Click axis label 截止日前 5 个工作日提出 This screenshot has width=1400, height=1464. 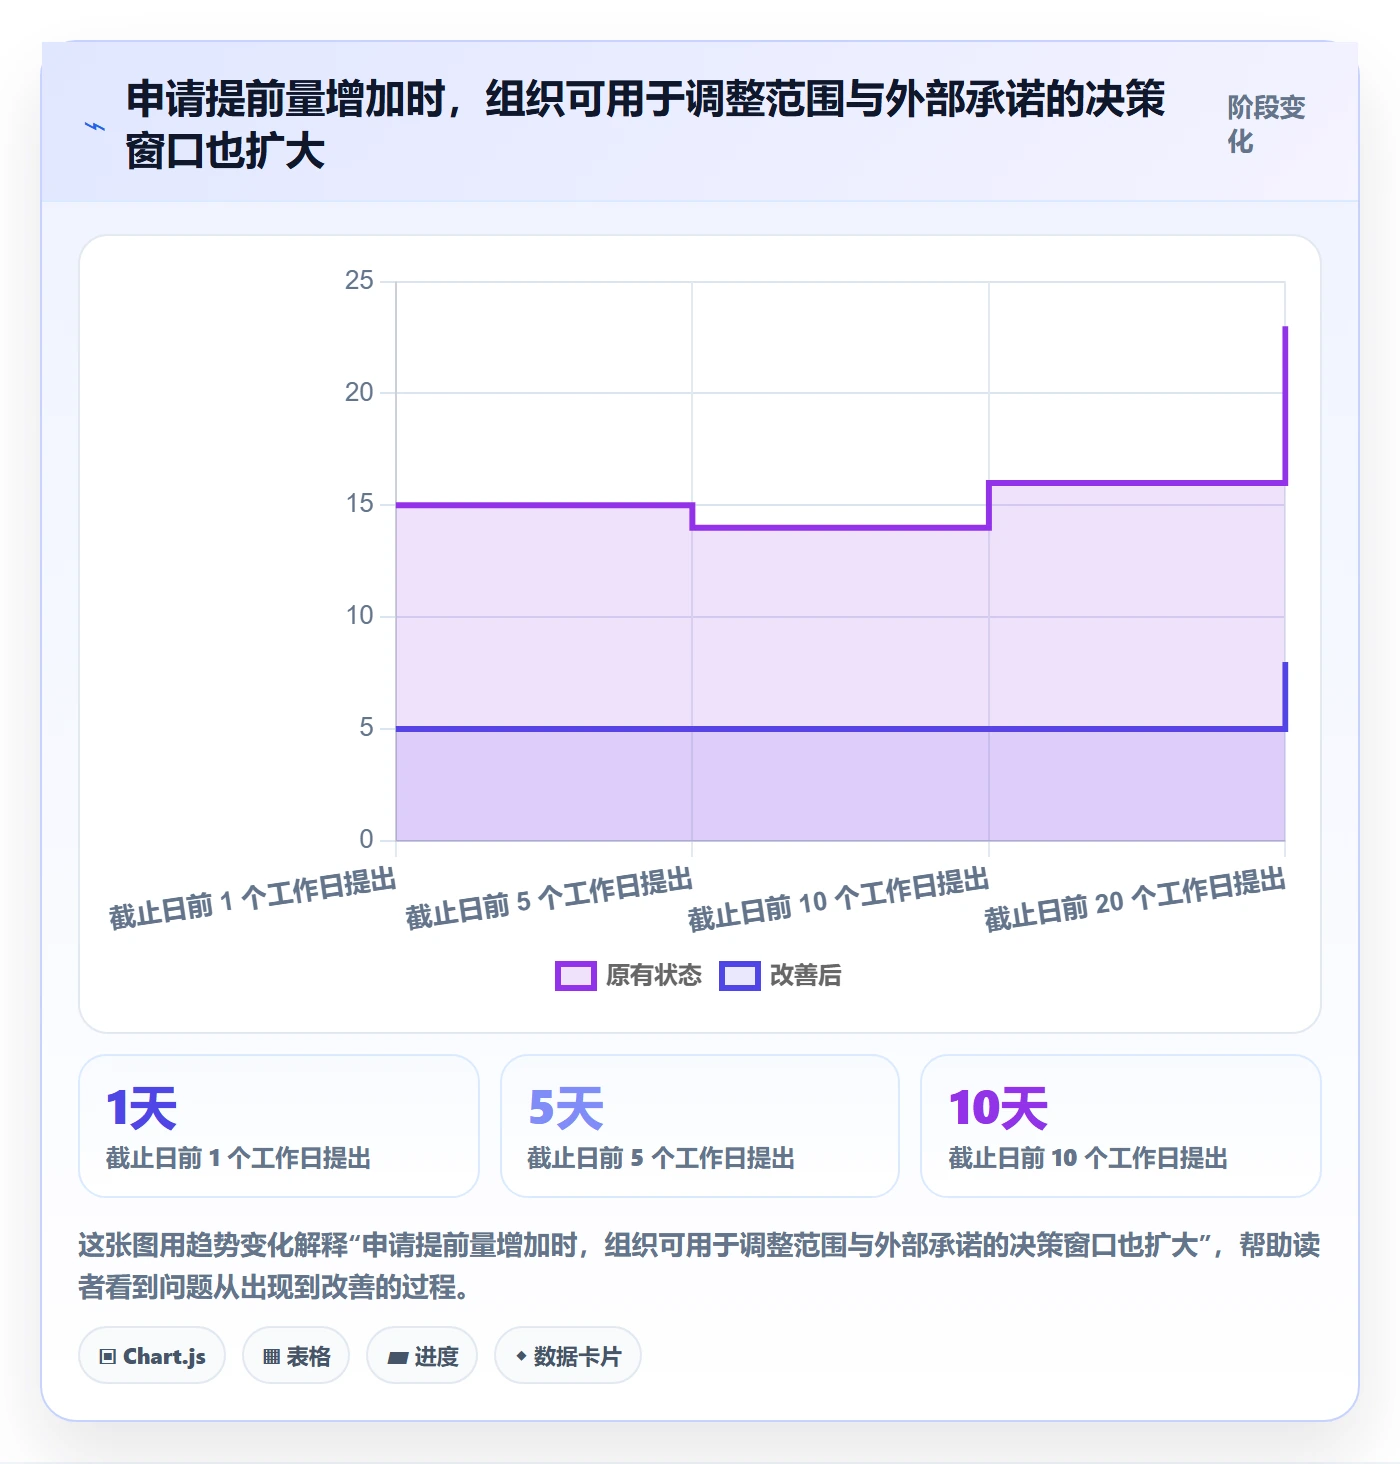(548, 898)
